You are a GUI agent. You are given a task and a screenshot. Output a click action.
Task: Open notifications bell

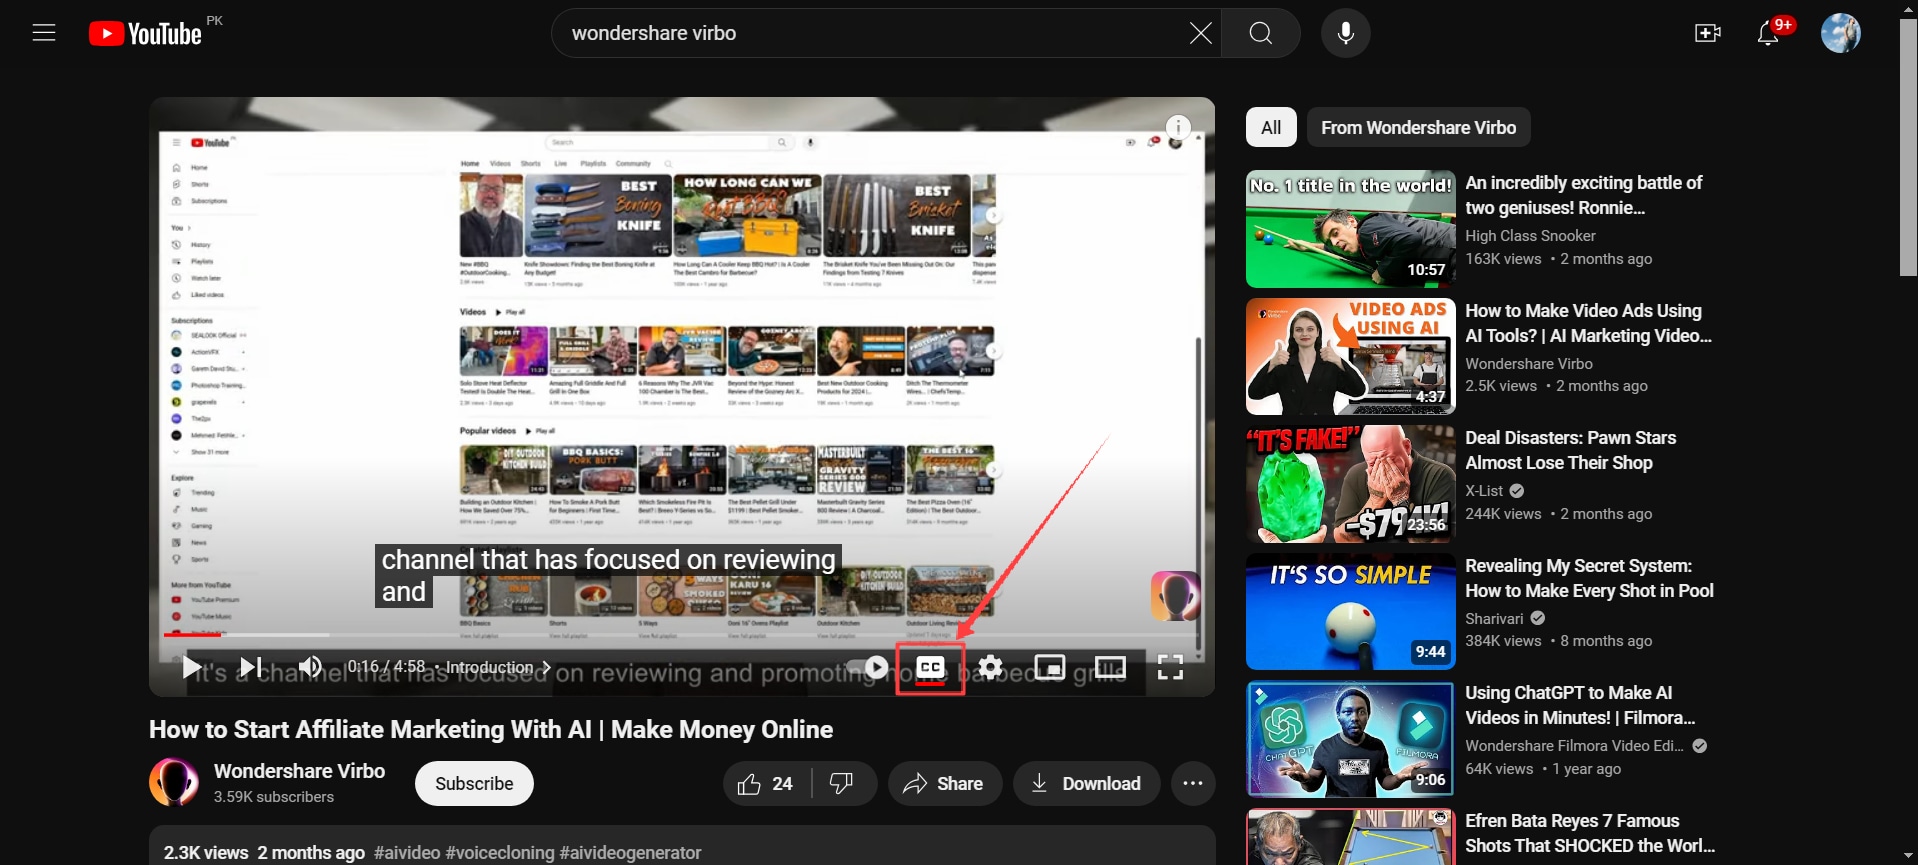pos(1768,33)
